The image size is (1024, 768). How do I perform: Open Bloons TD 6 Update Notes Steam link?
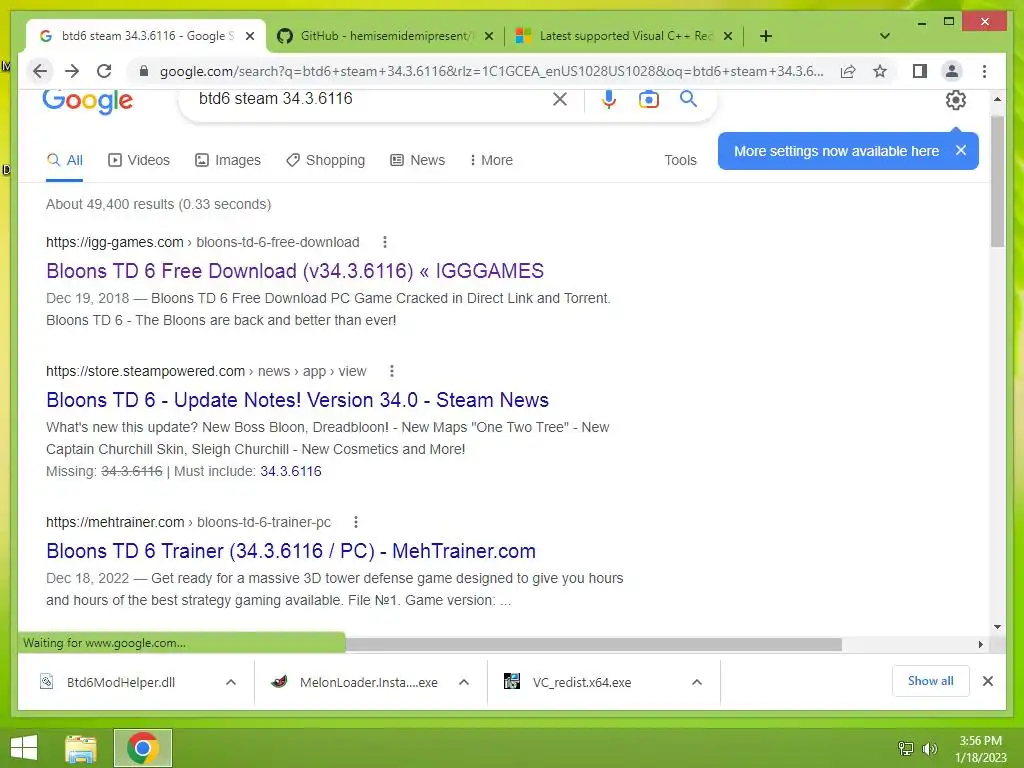tap(297, 400)
